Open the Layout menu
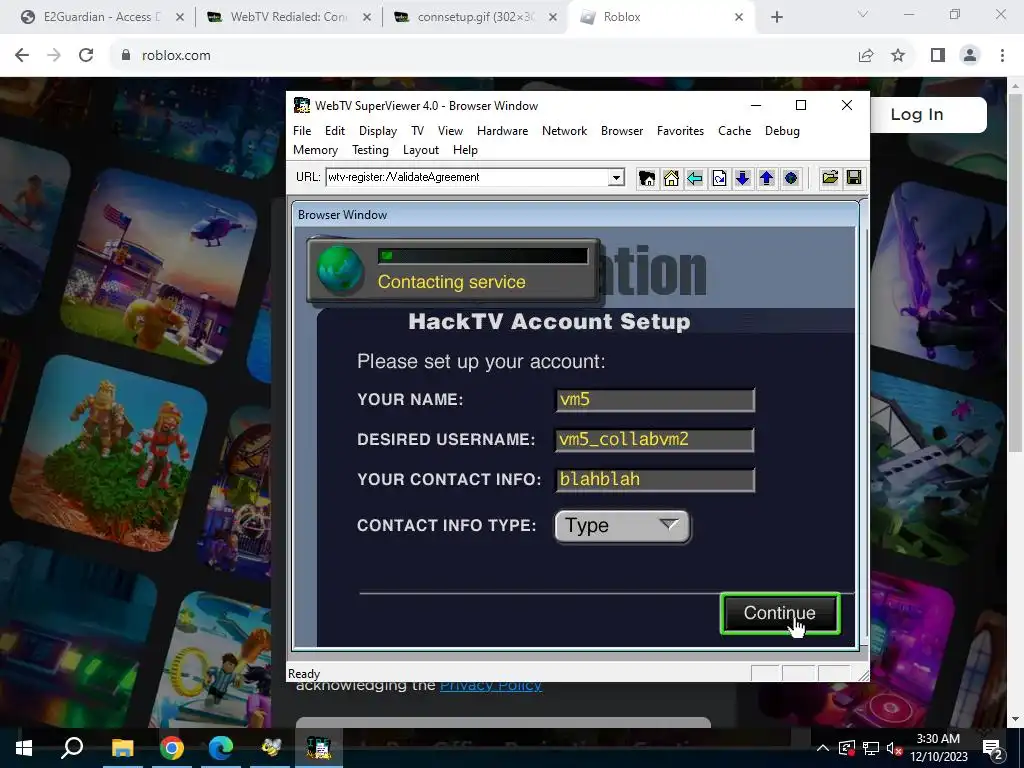This screenshot has height=768, width=1024. point(421,150)
